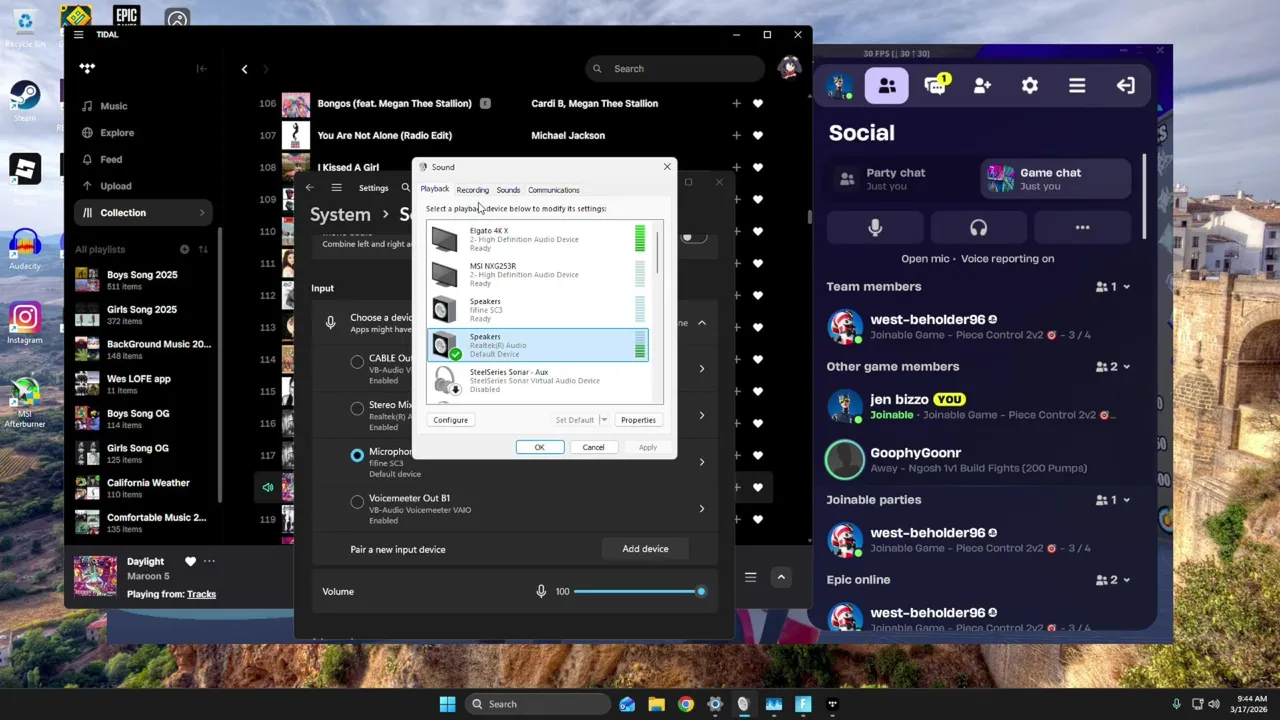This screenshot has height=720, width=1280.
Task: Add Bongos track with plus icon
Action: coord(736,103)
